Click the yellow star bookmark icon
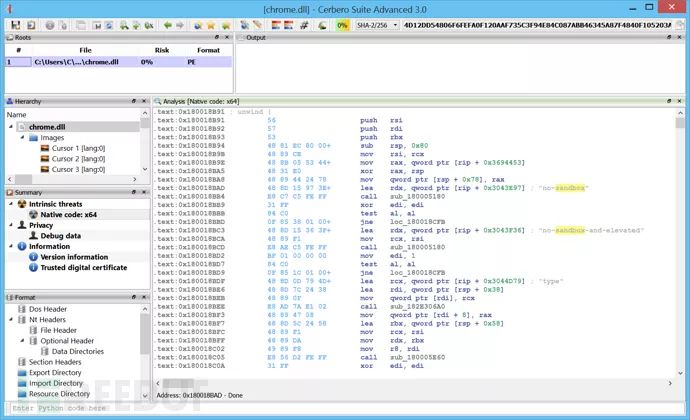This screenshot has height=420, width=690. click(x=213, y=24)
